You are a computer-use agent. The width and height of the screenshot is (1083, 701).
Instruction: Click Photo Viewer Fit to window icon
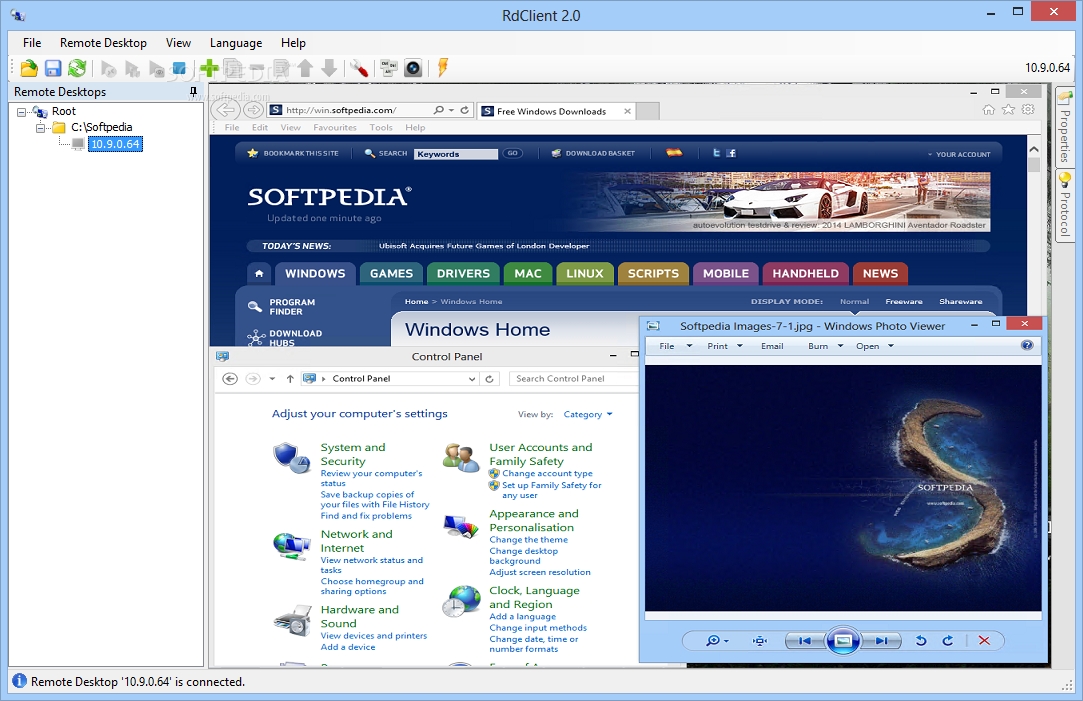click(760, 641)
